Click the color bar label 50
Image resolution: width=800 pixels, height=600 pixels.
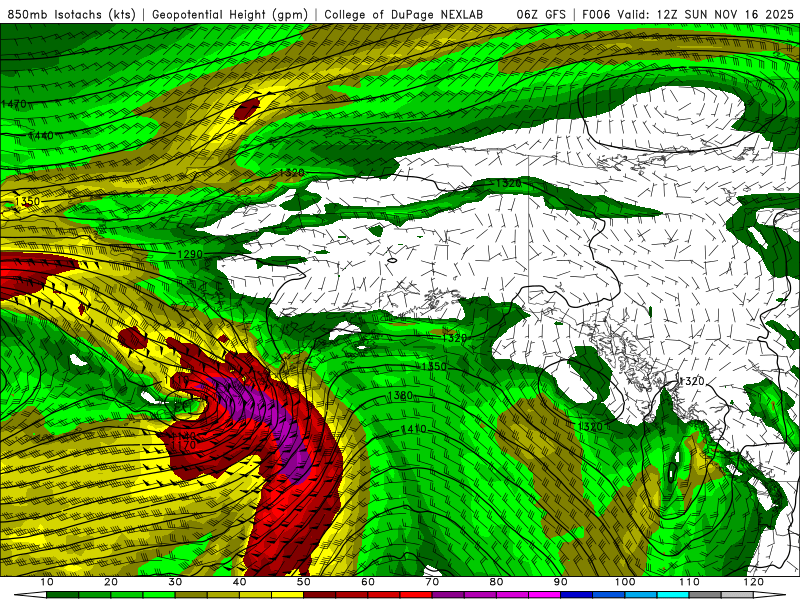[x=304, y=582]
